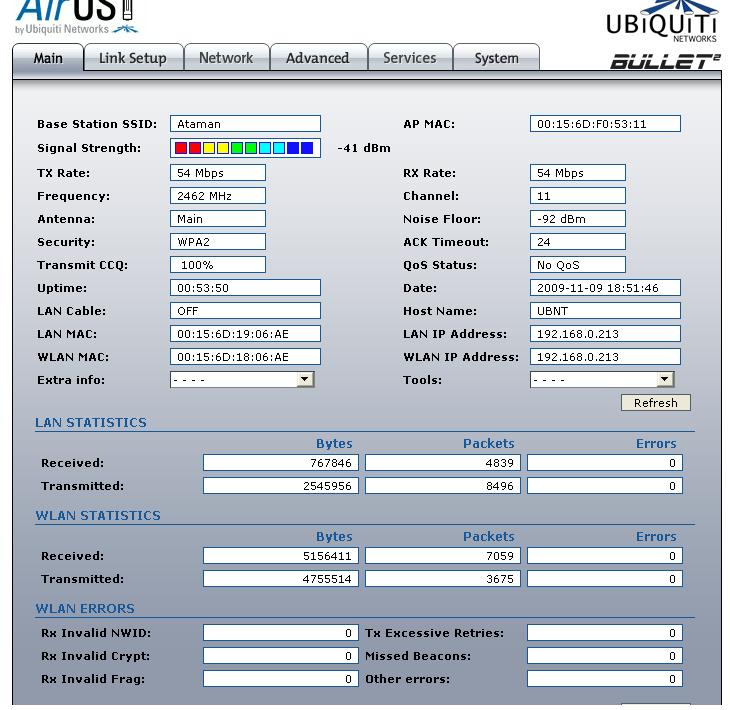Screen dimensions: 730x710
Task: Click LAN Transmitted bytes 2545956
Action: [281, 486]
